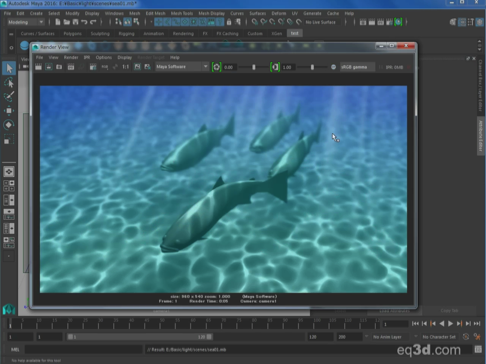486x364 pixels.
Task: Click the Open Scene folder icon
Action: coord(67,22)
